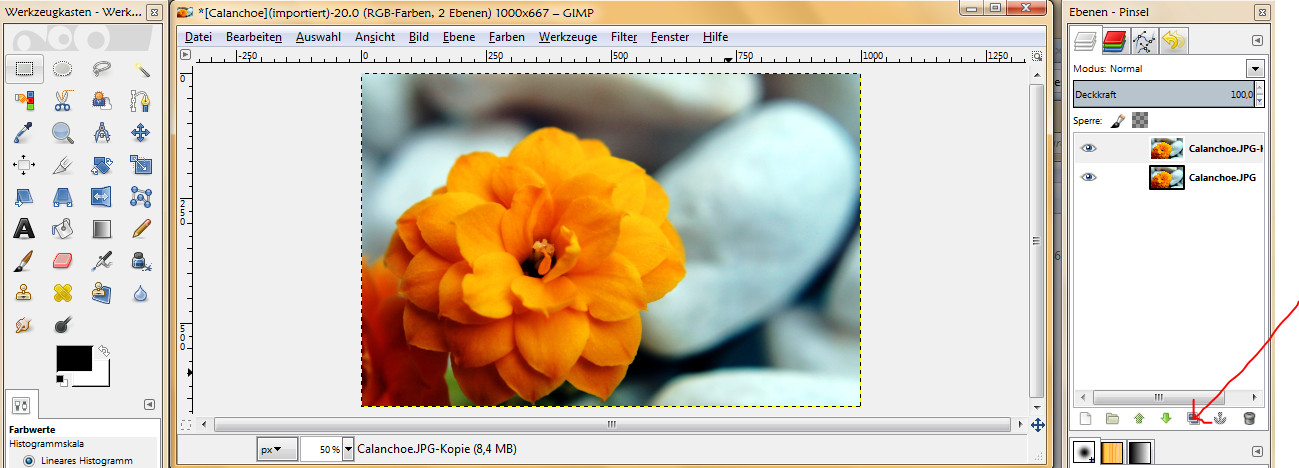Screen dimensions: 1299x468
Task: Click the Deckkraft opacity slider
Action: [1160, 94]
